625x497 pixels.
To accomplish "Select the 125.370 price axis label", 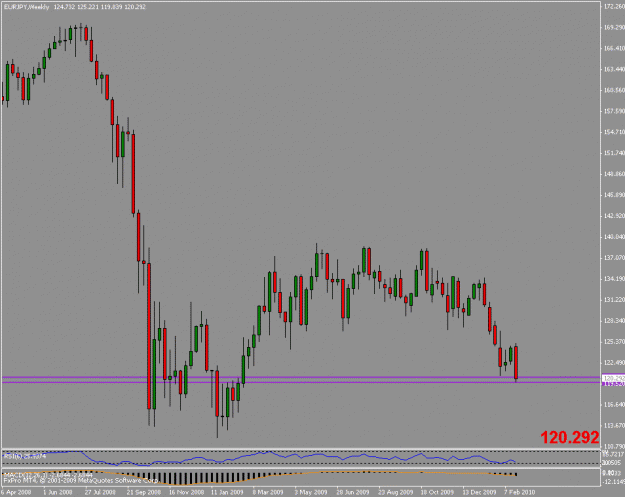I will click(x=614, y=342).
